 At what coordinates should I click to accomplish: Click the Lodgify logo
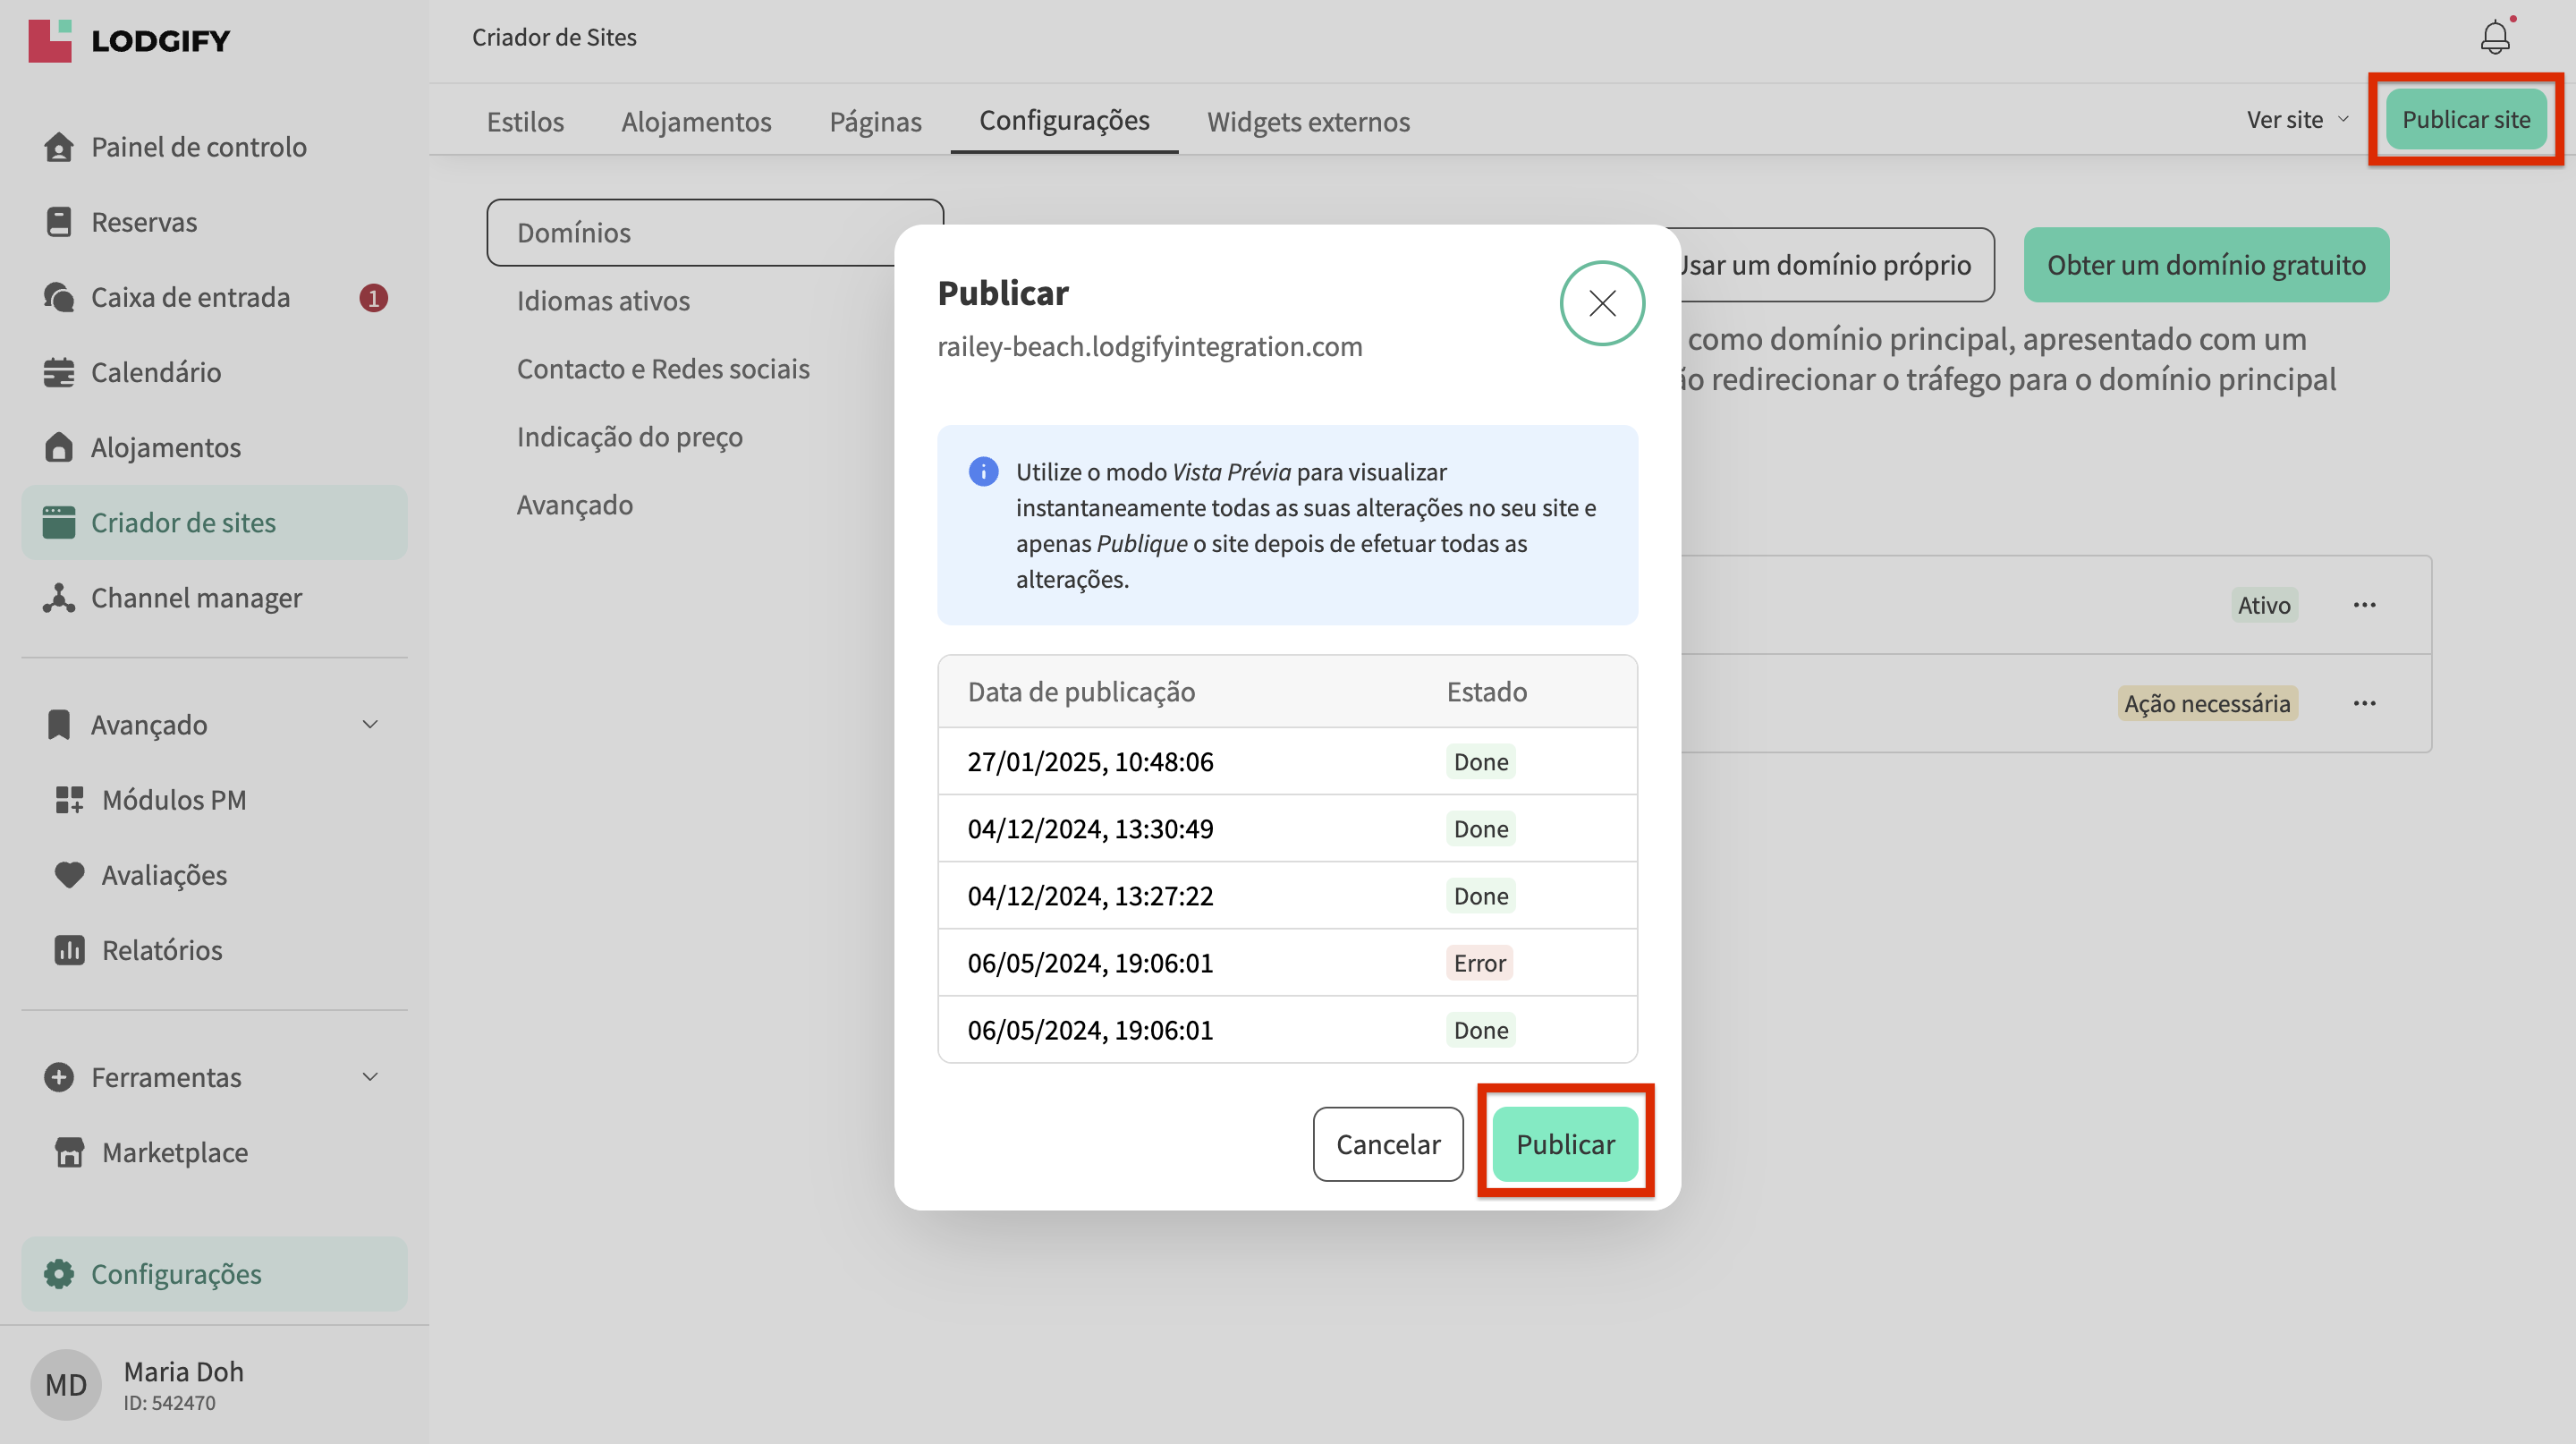pos(130,40)
